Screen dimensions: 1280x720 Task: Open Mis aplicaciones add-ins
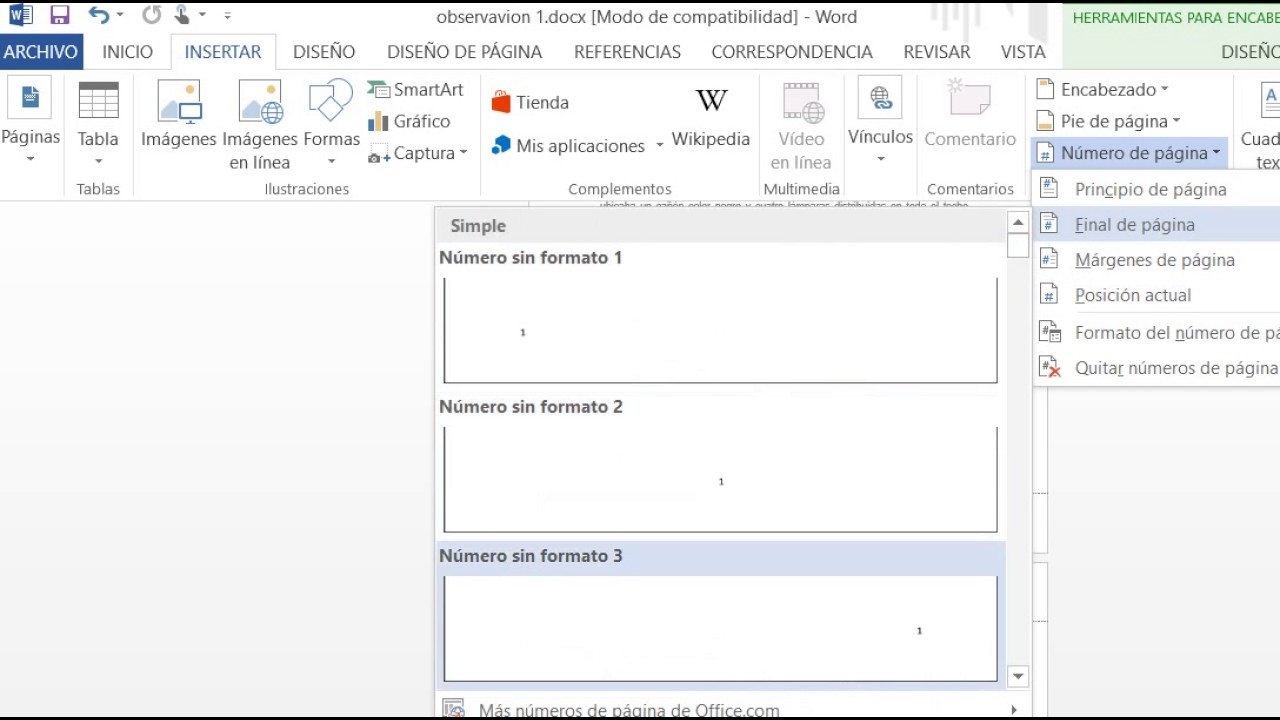(x=578, y=146)
